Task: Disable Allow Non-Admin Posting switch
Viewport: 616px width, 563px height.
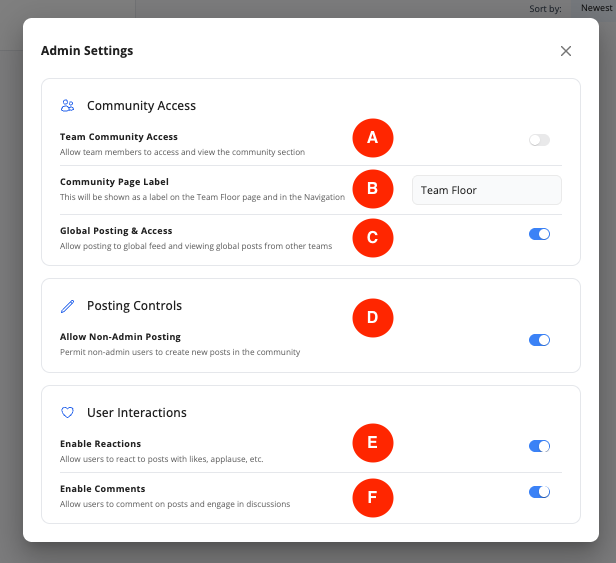Action: (x=539, y=340)
